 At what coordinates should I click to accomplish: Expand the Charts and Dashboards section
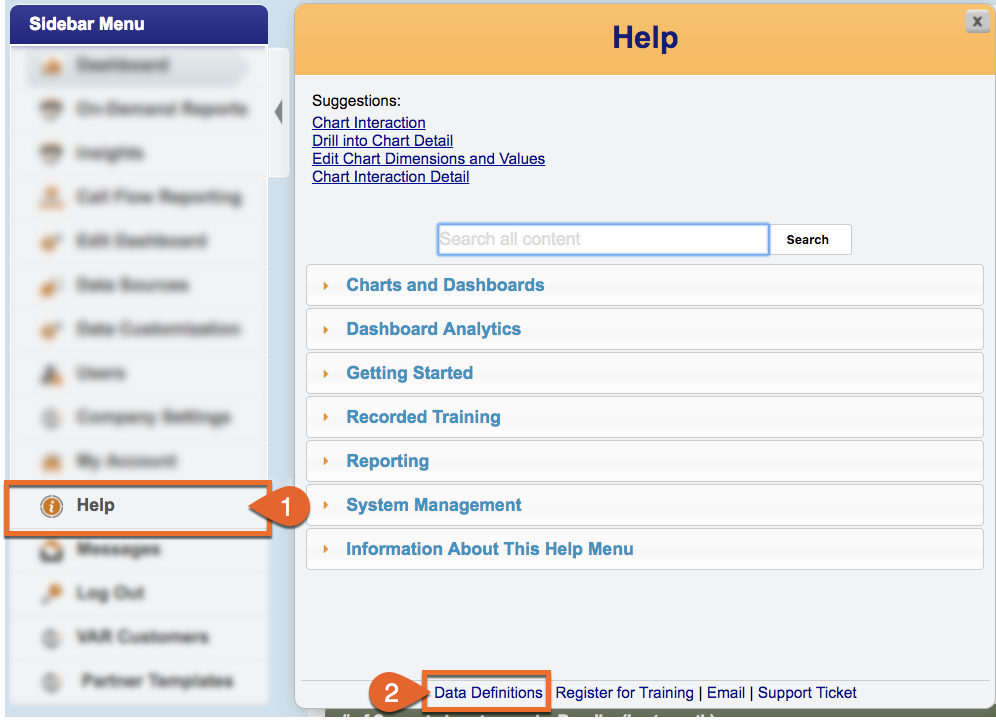(445, 285)
